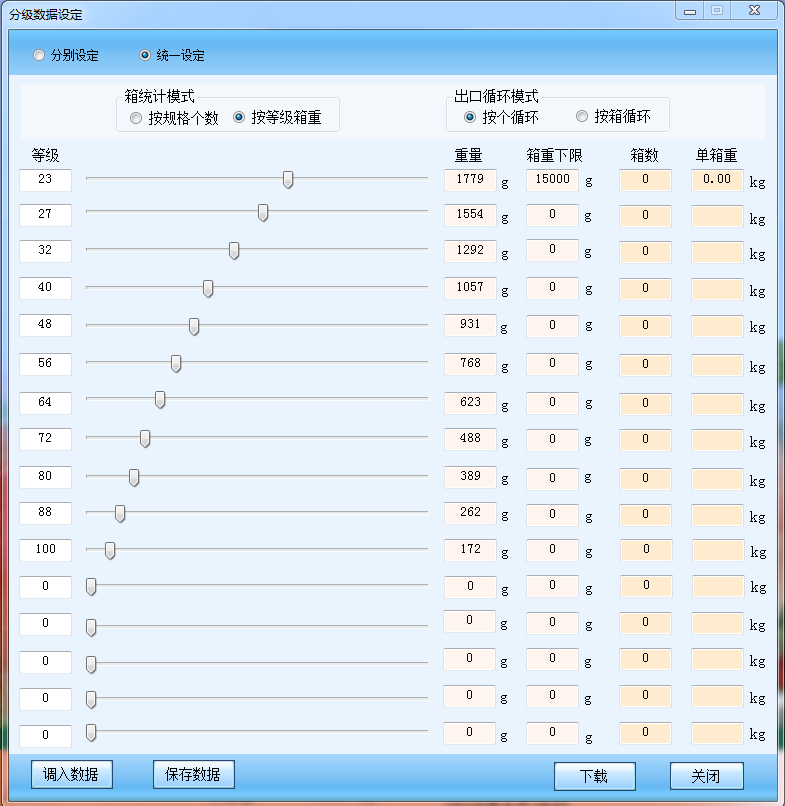
Task: Click the 保存数据 button
Action: (193, 774)
